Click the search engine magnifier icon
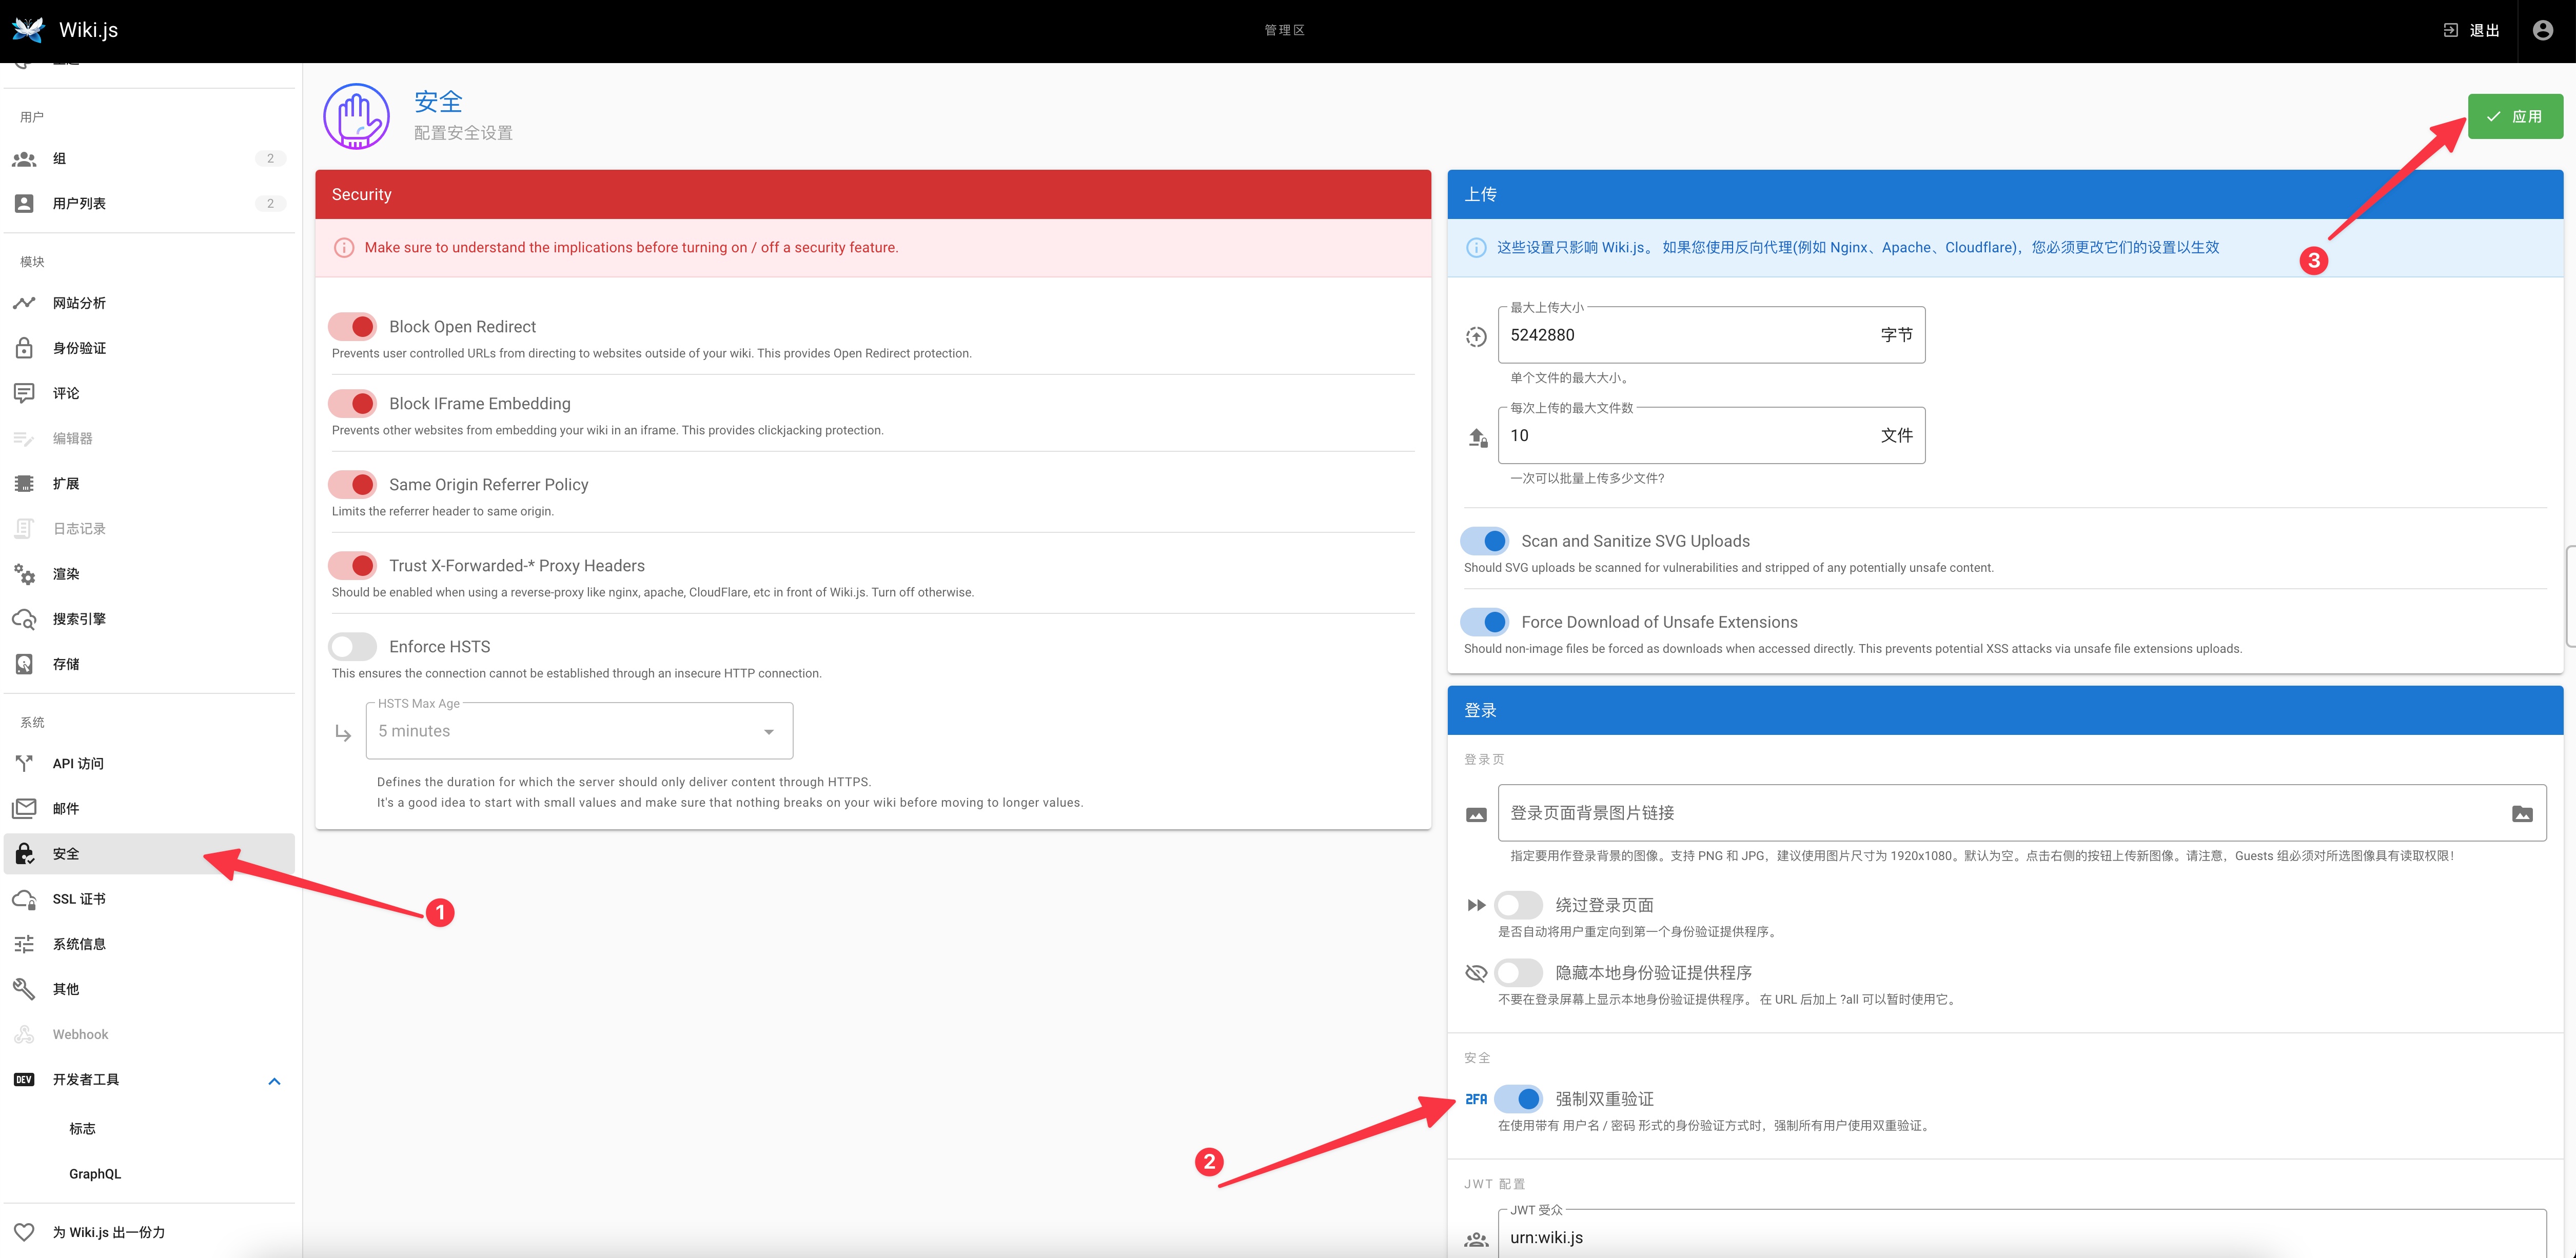The height and width of the screenshot is (1258, 2576). click(24, 619)
